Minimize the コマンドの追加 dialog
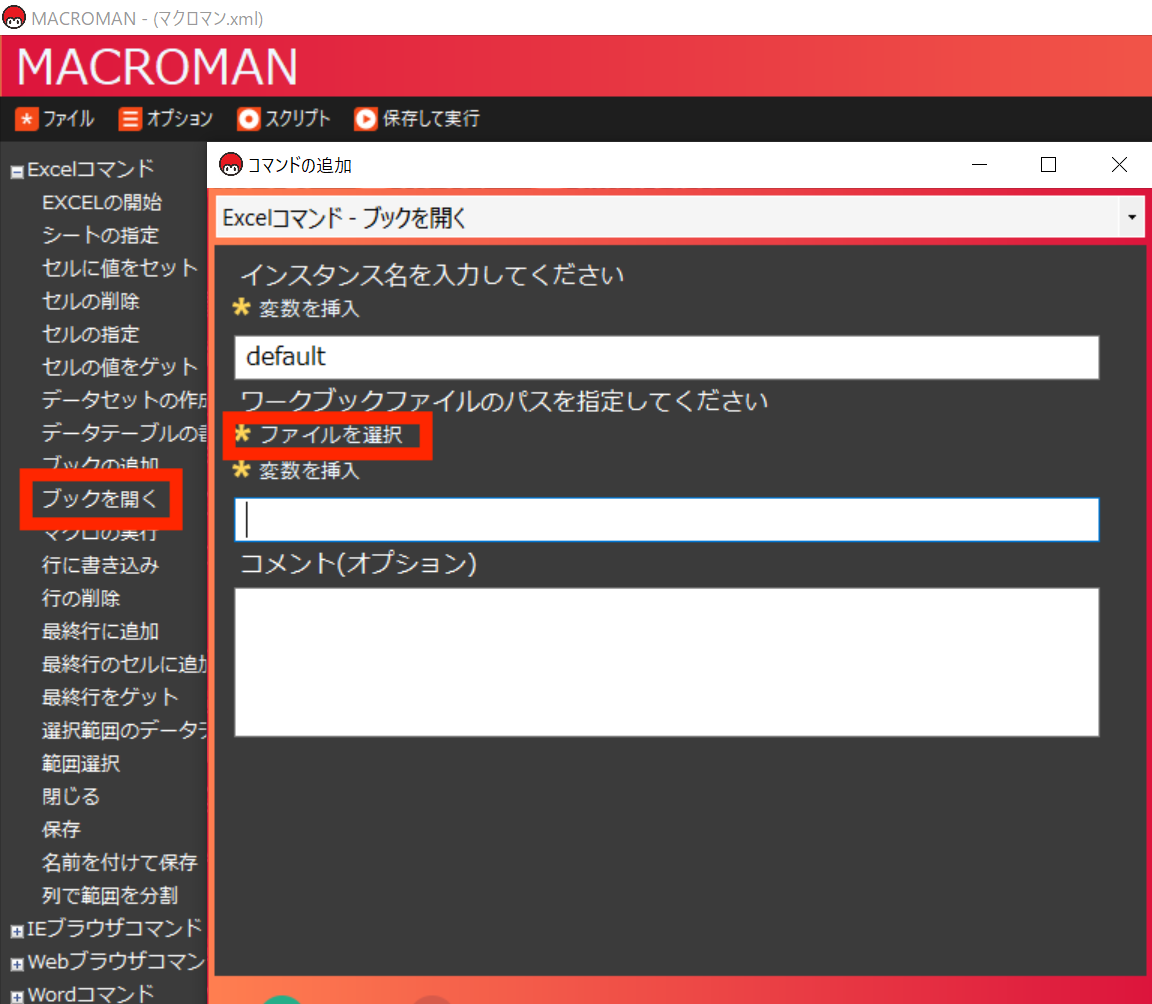 tap(979, 165)
